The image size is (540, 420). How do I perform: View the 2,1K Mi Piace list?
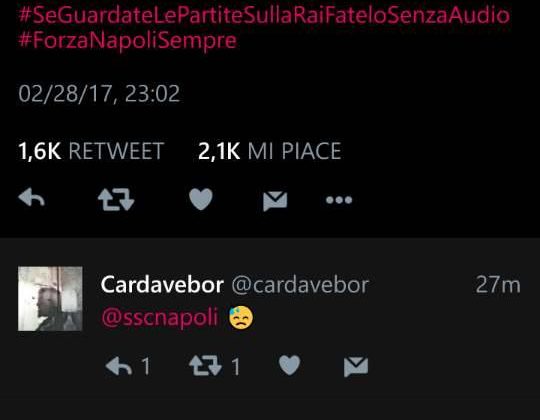(x=270, y=151)
